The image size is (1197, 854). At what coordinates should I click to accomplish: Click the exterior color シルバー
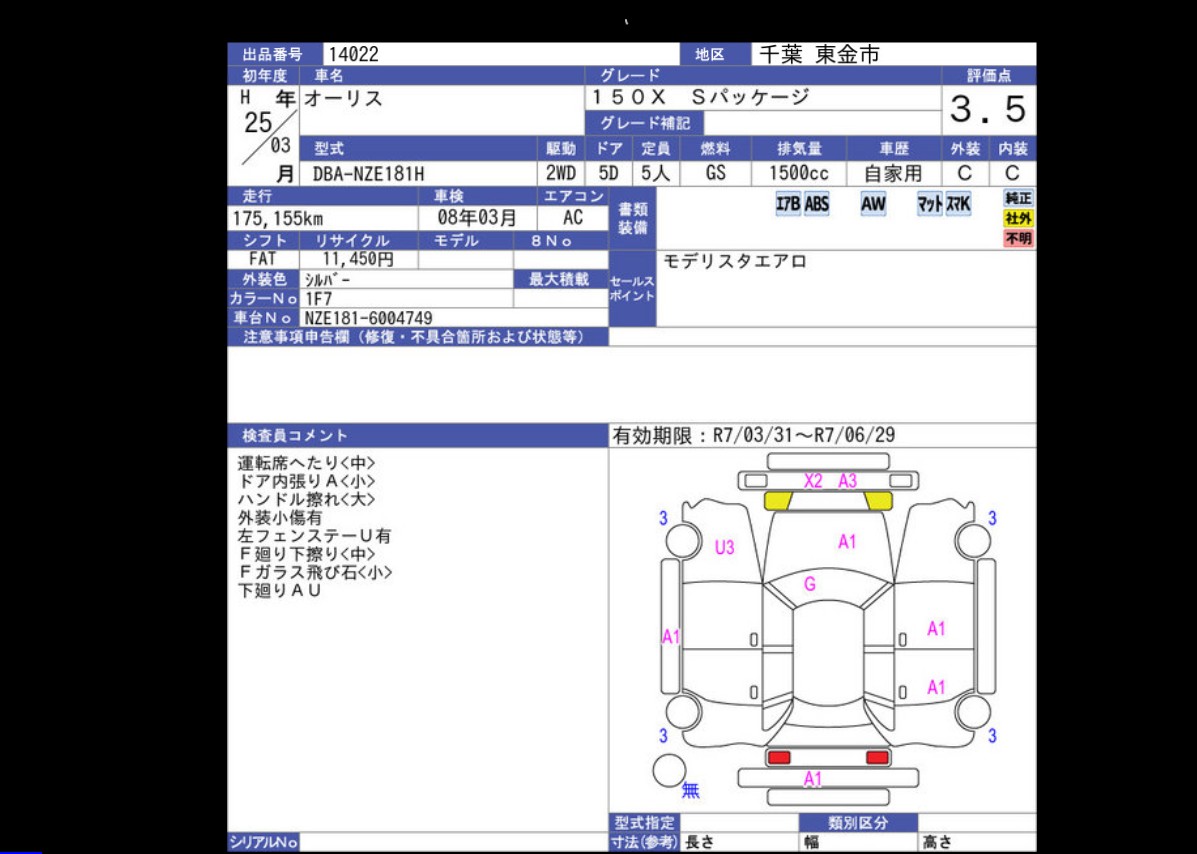click(327, 280)
